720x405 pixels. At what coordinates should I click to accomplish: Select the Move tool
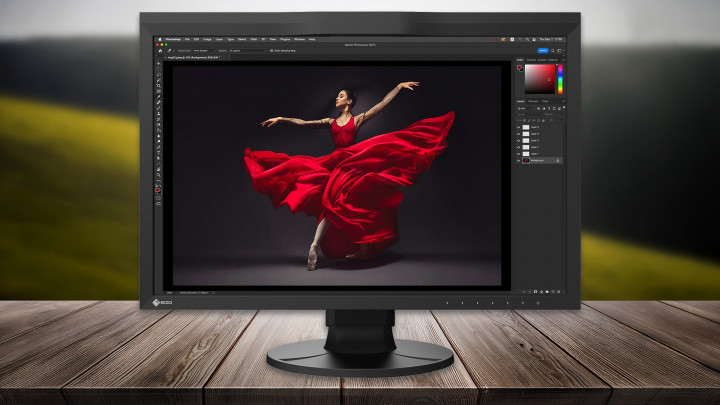pyautogui.click(x=159, y=63)
